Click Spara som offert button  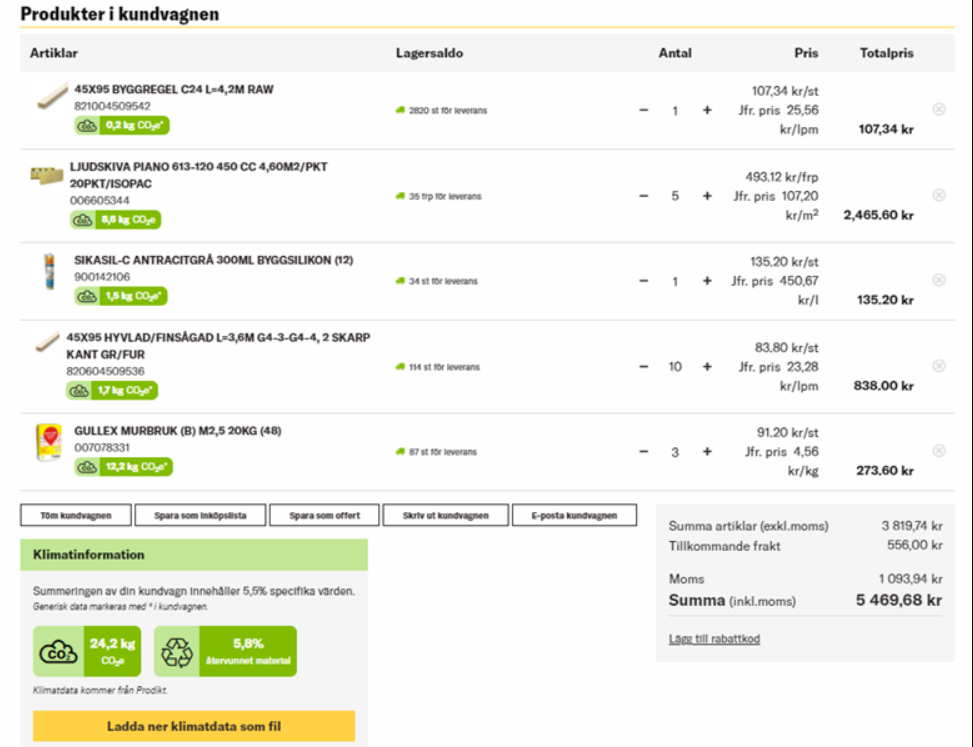click(324, 516)
